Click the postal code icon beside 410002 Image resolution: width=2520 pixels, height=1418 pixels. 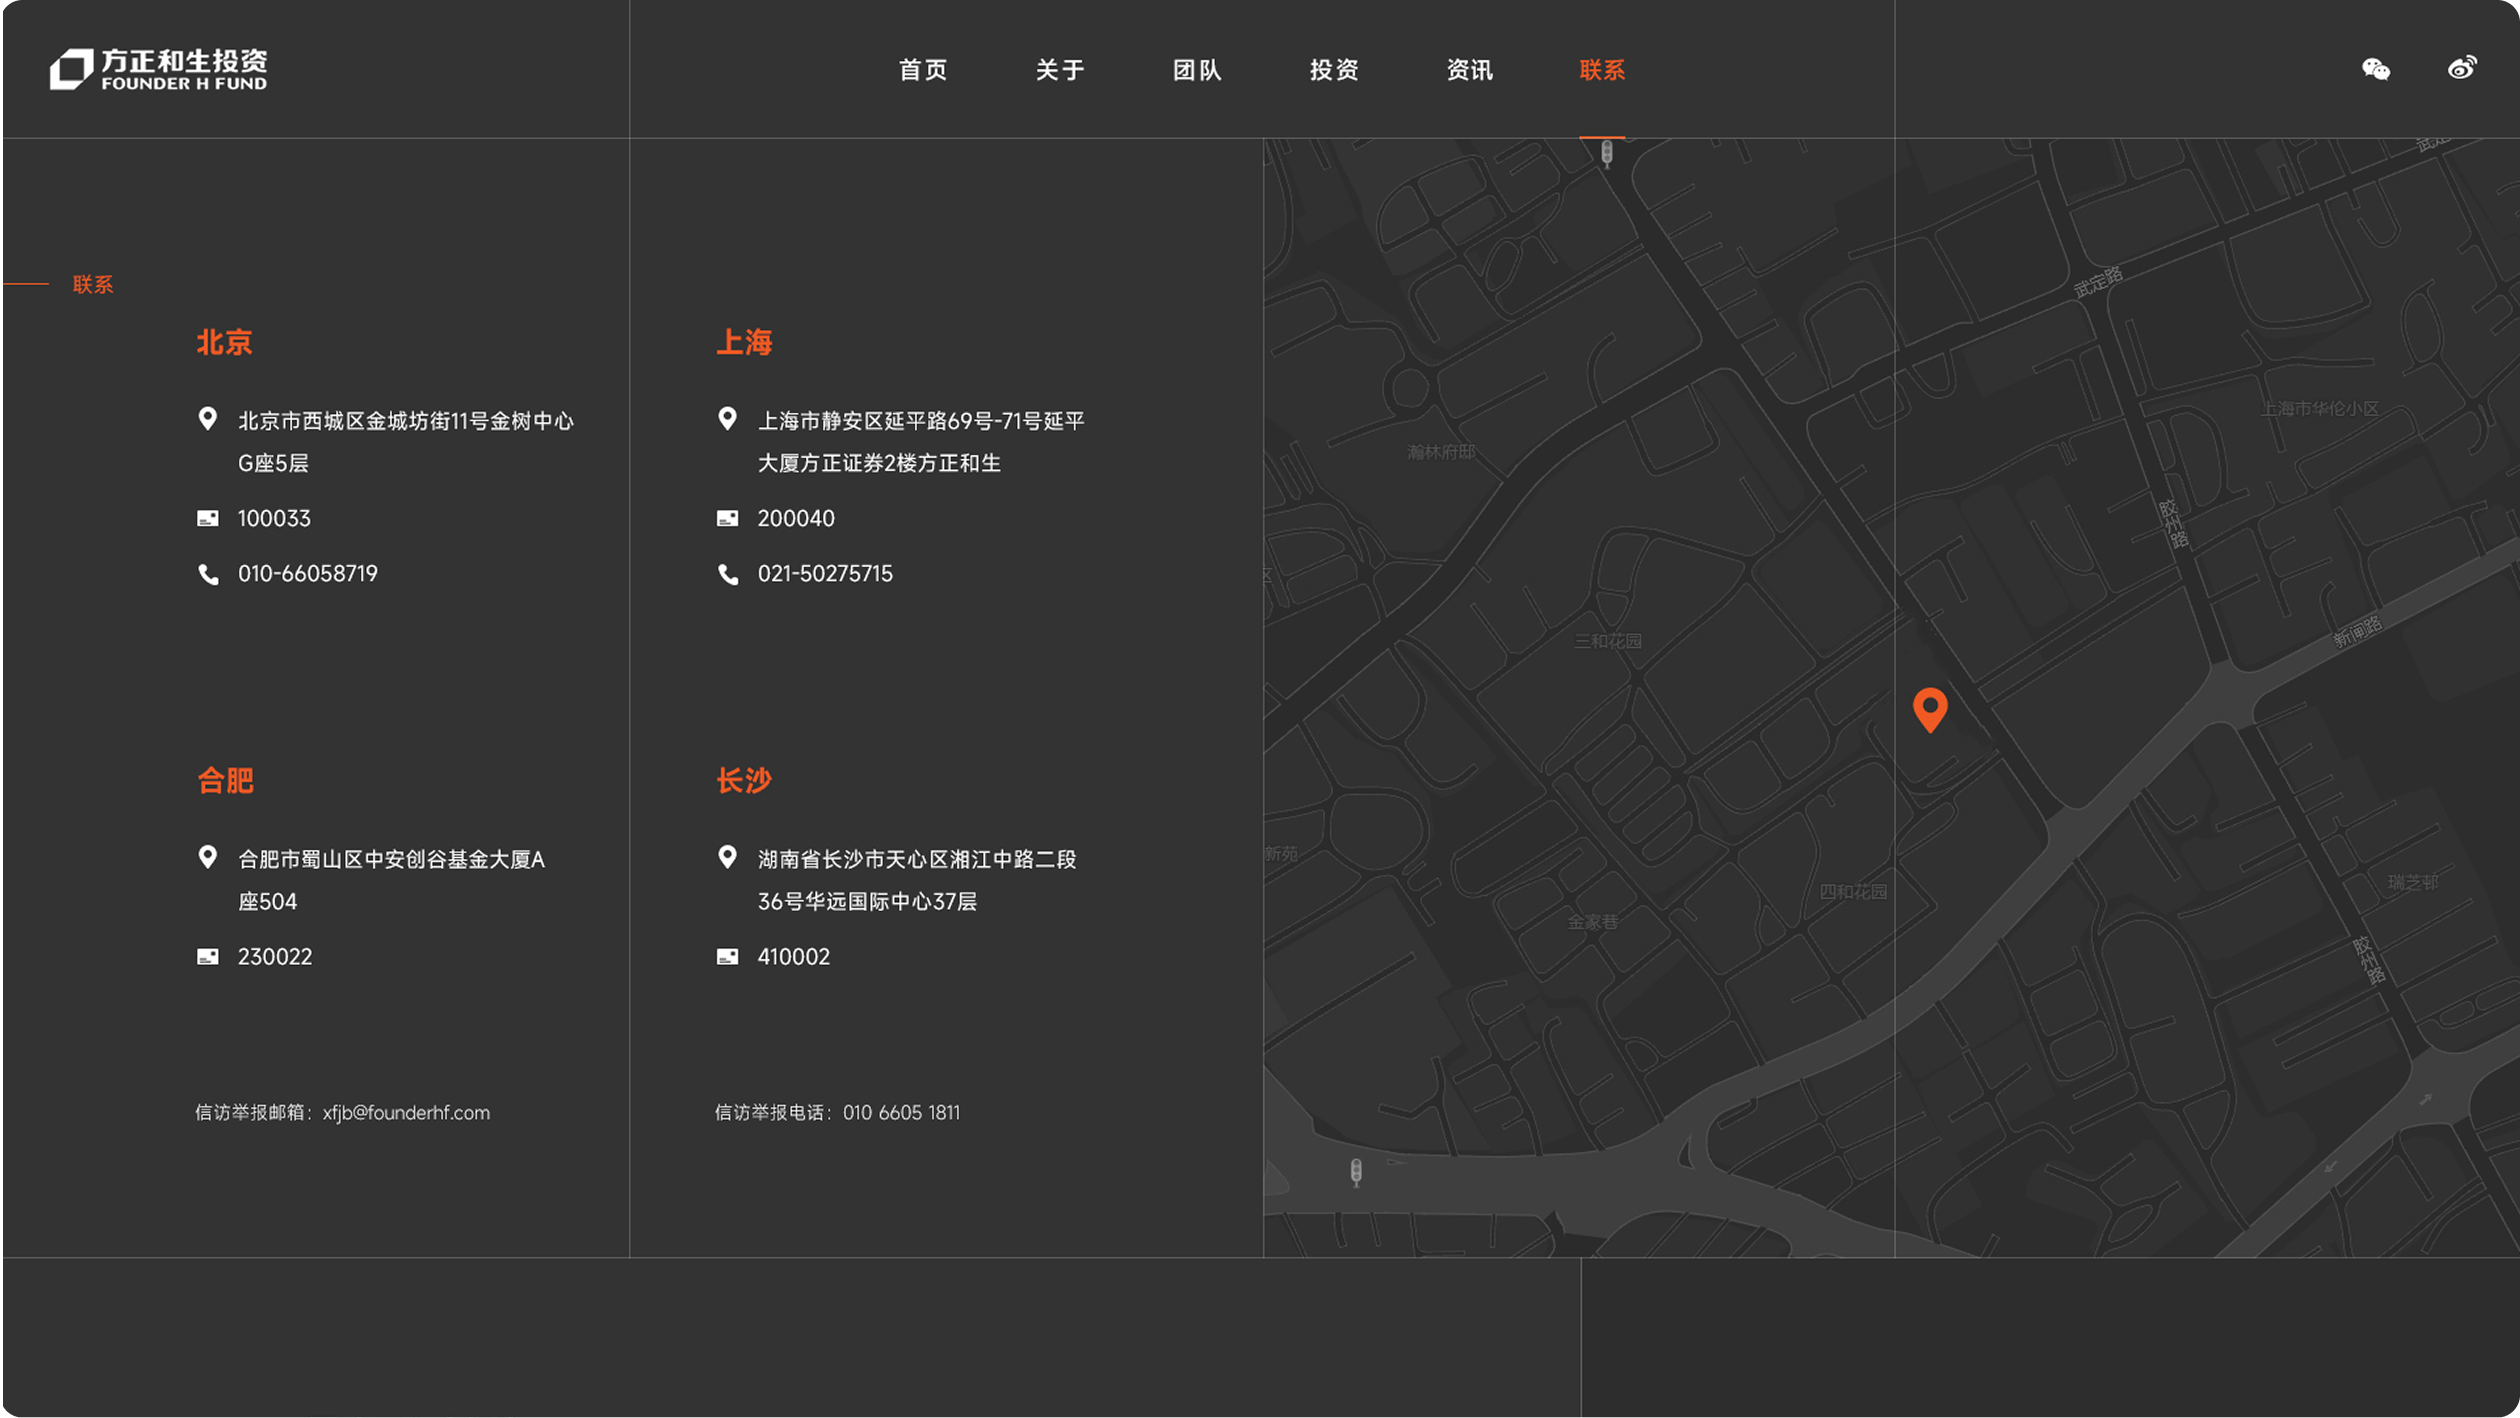pyautogui.click(x=727, y=955)
